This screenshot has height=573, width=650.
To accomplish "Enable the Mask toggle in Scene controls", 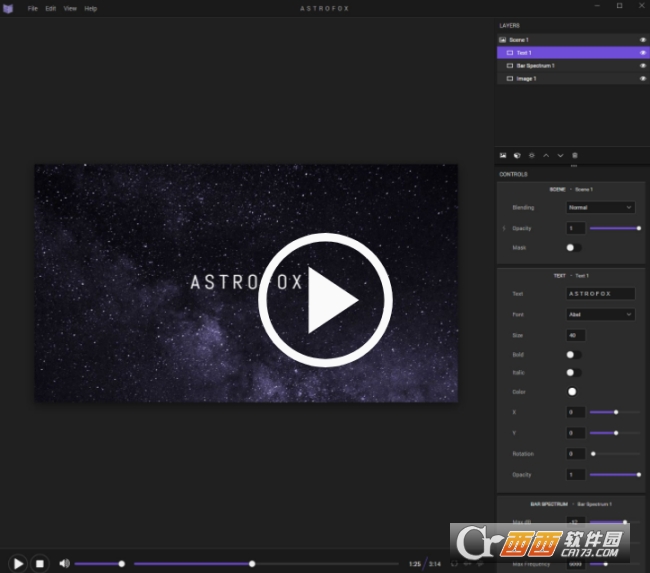I will click(x=573, y=247).
